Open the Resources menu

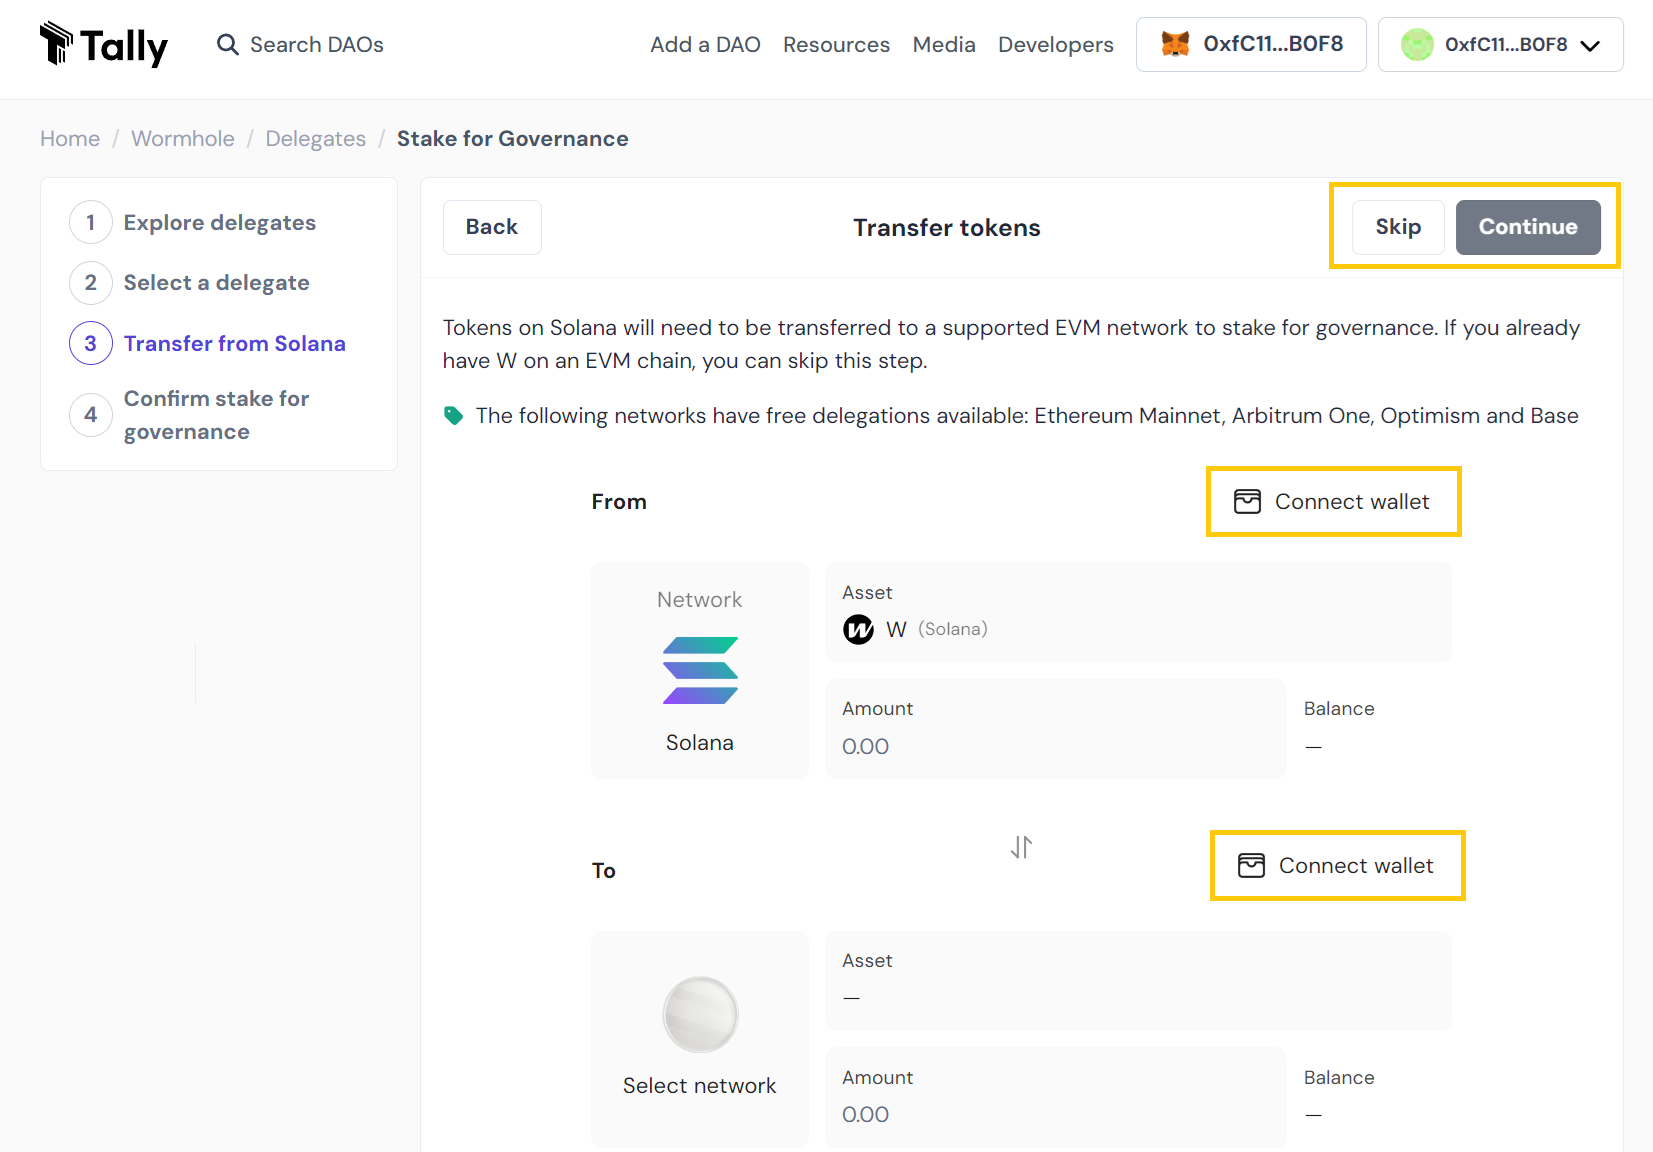pyautogui.click(x=836, y=45)
